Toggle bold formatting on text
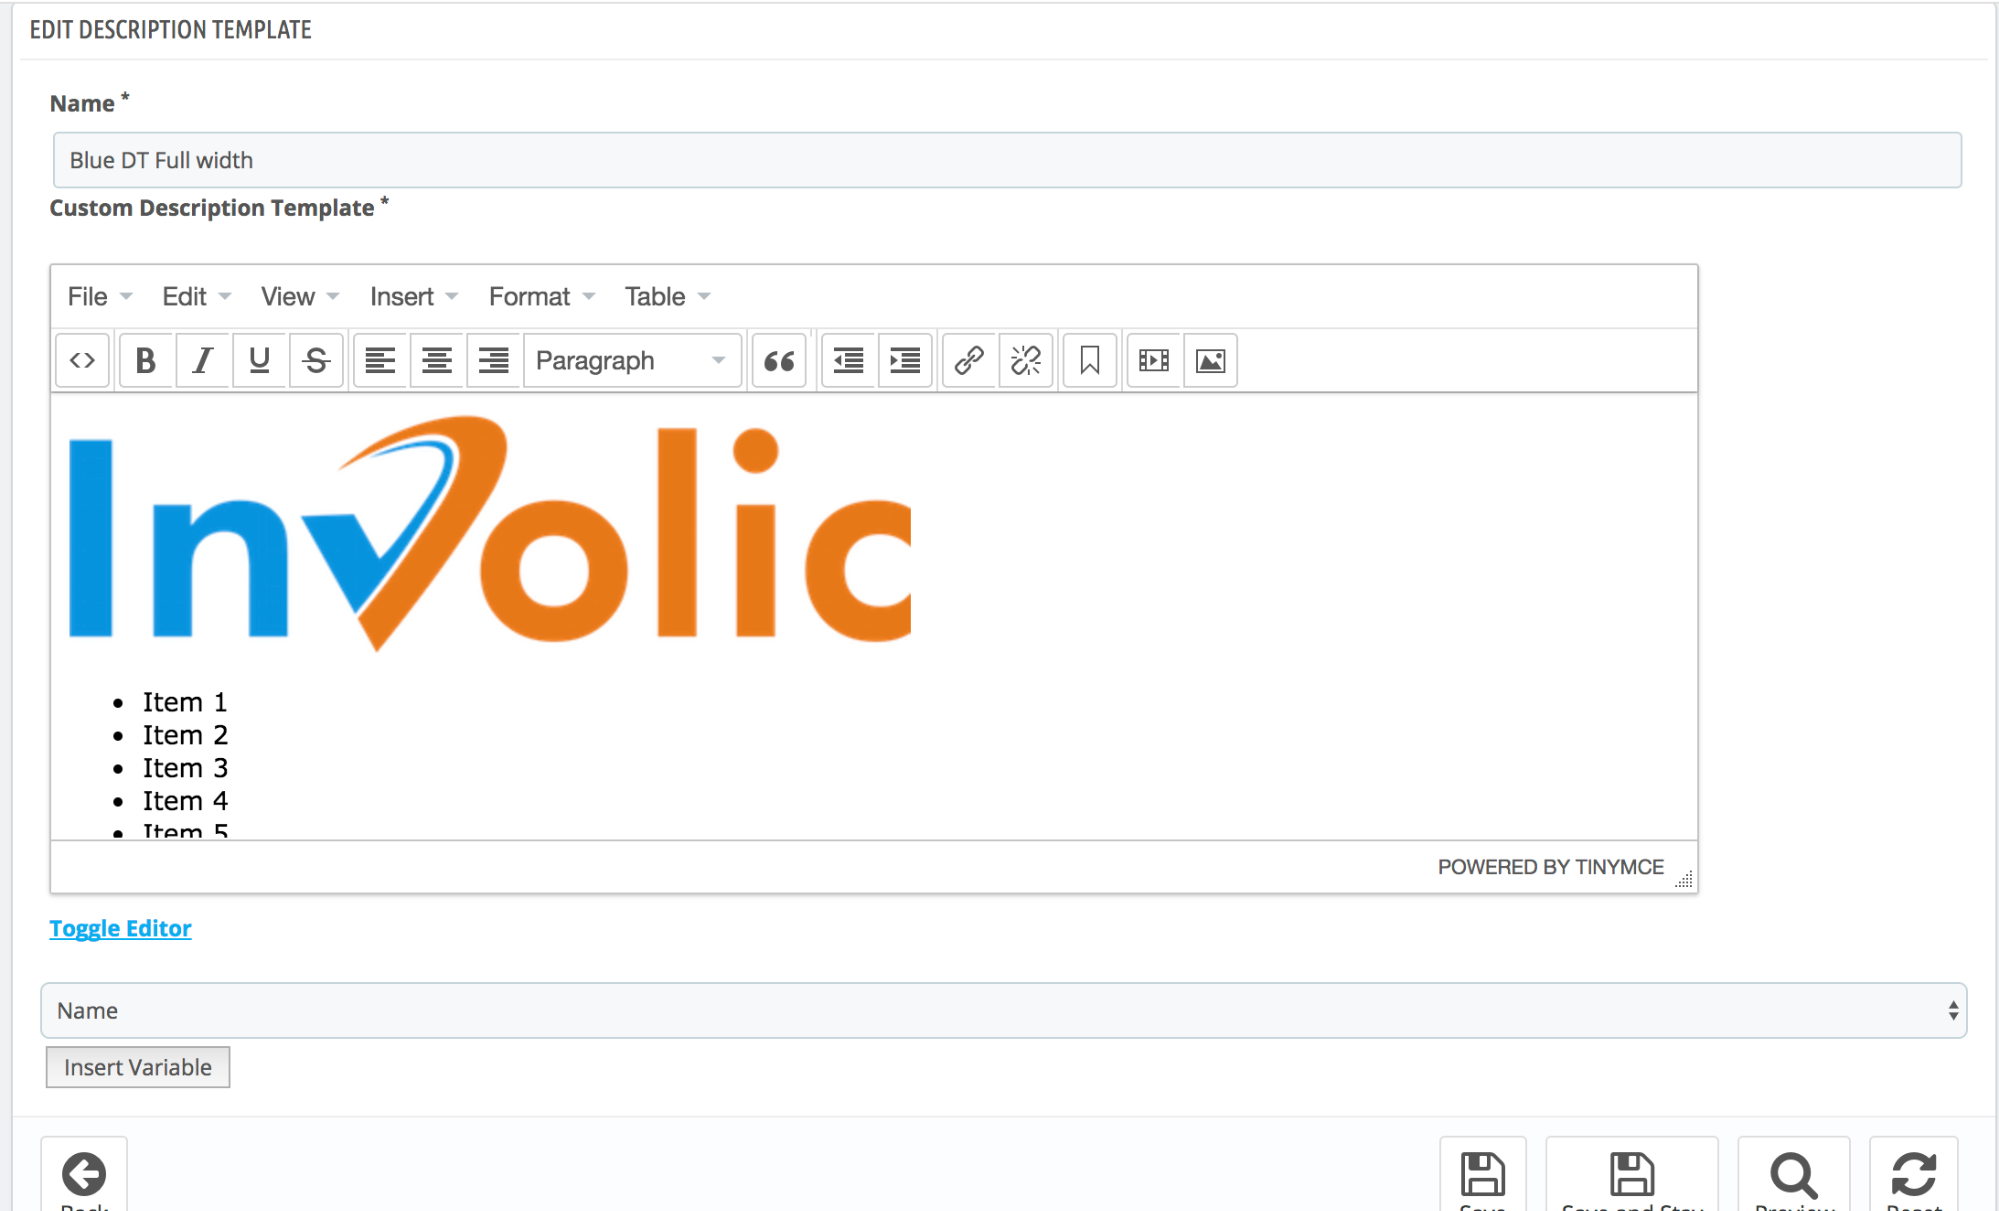The image size is (1999, 1211). click(x=143, y=360)
